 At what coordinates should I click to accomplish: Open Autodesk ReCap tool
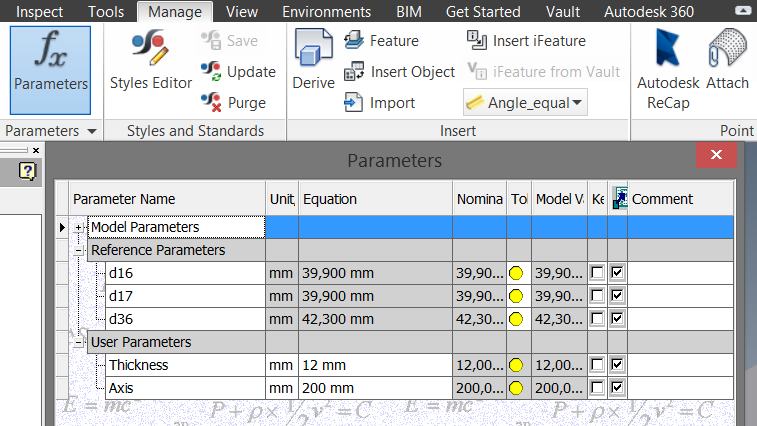pos(668,69)
